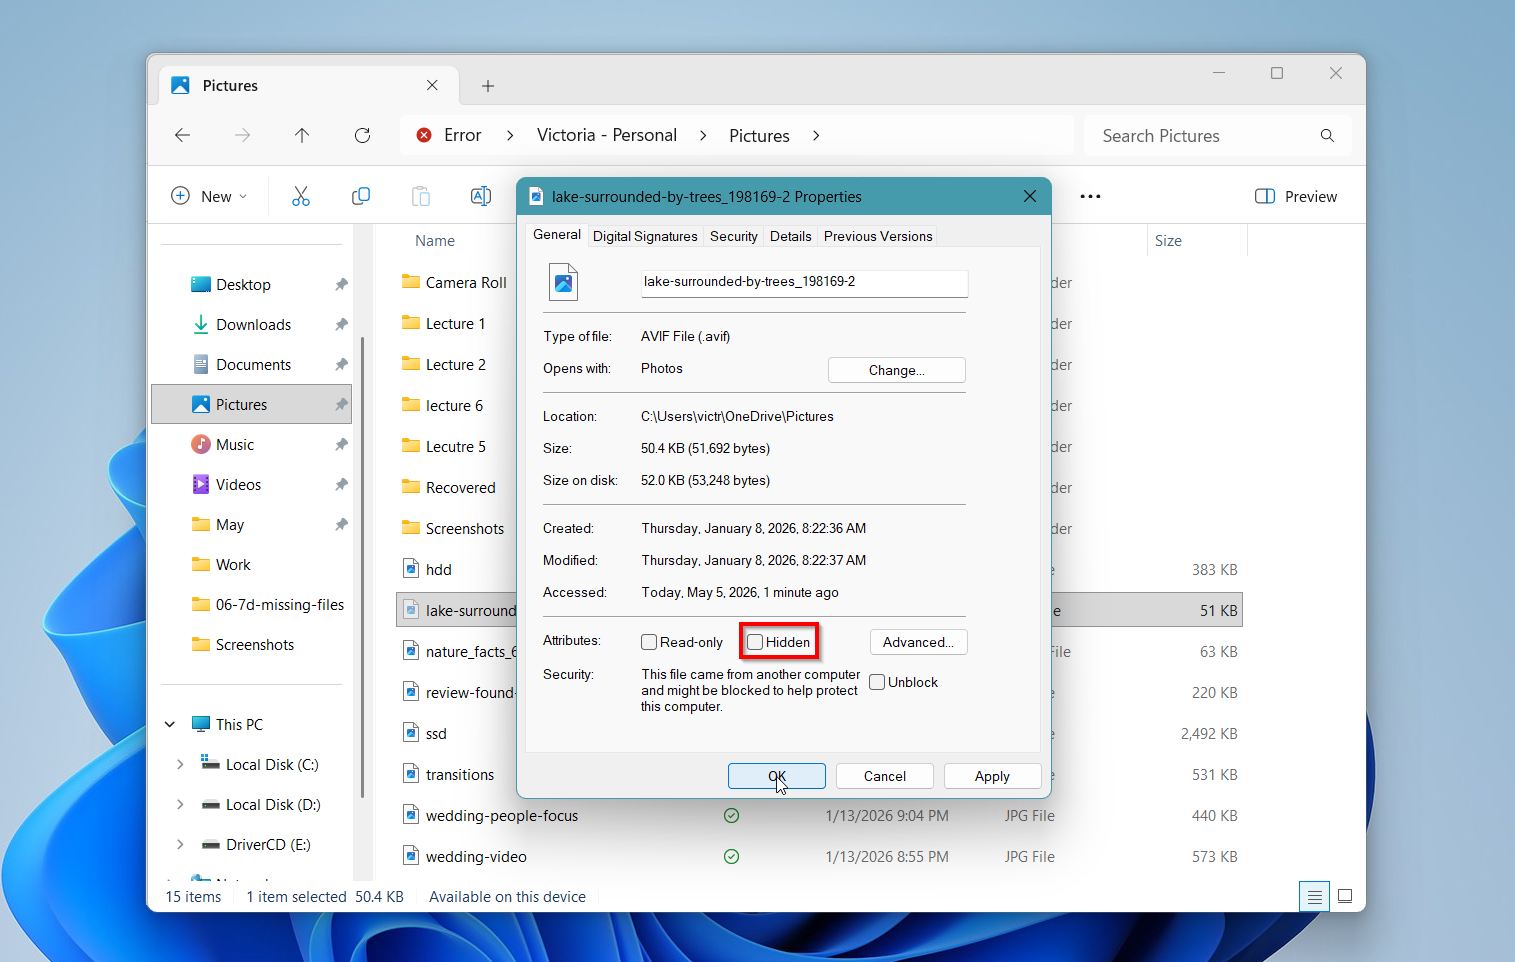
Task: Expand Local Disk (D:) node
Action: pyautogui.click(x=180, y=804)
